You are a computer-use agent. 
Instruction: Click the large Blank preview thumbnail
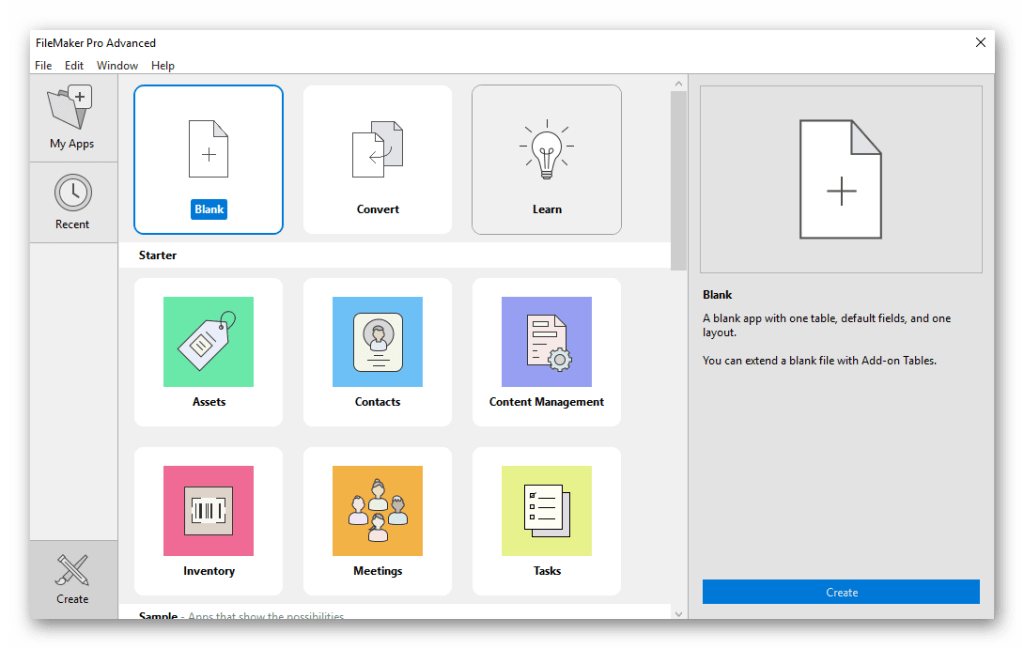coord(841,179)
